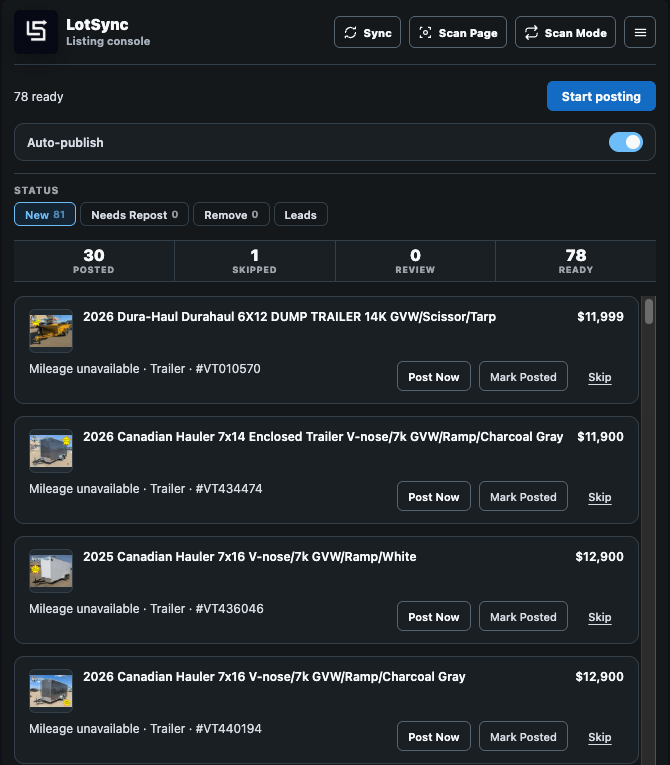
Task: Toggle the Auto-publish switch
Action: click(626, 142)
